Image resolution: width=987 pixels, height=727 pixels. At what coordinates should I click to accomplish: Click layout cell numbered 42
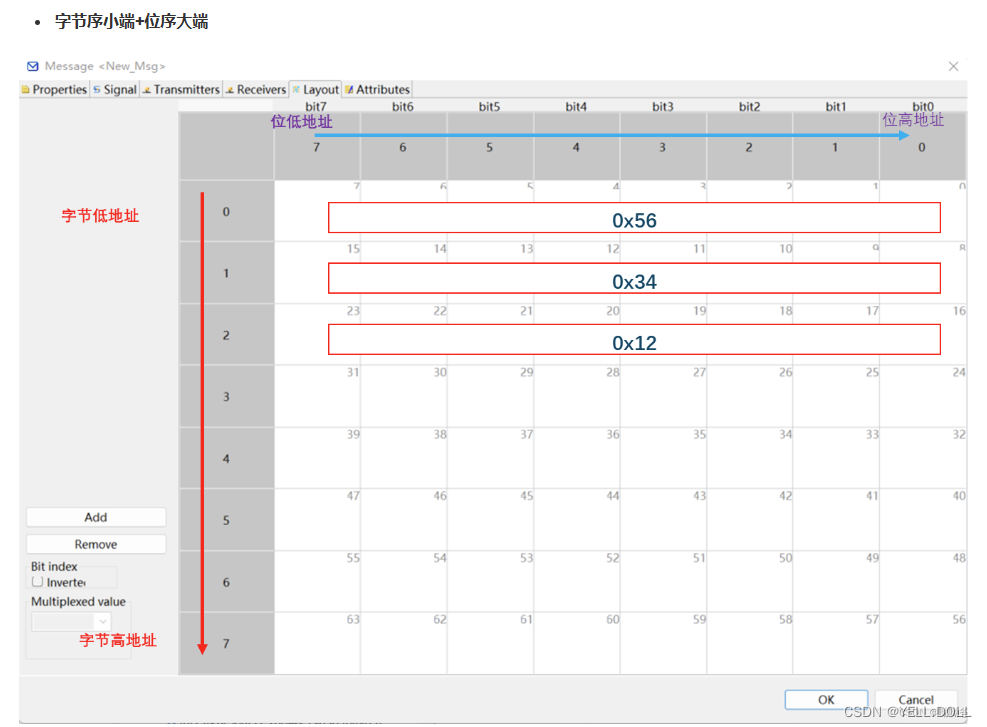click(750, 520)
